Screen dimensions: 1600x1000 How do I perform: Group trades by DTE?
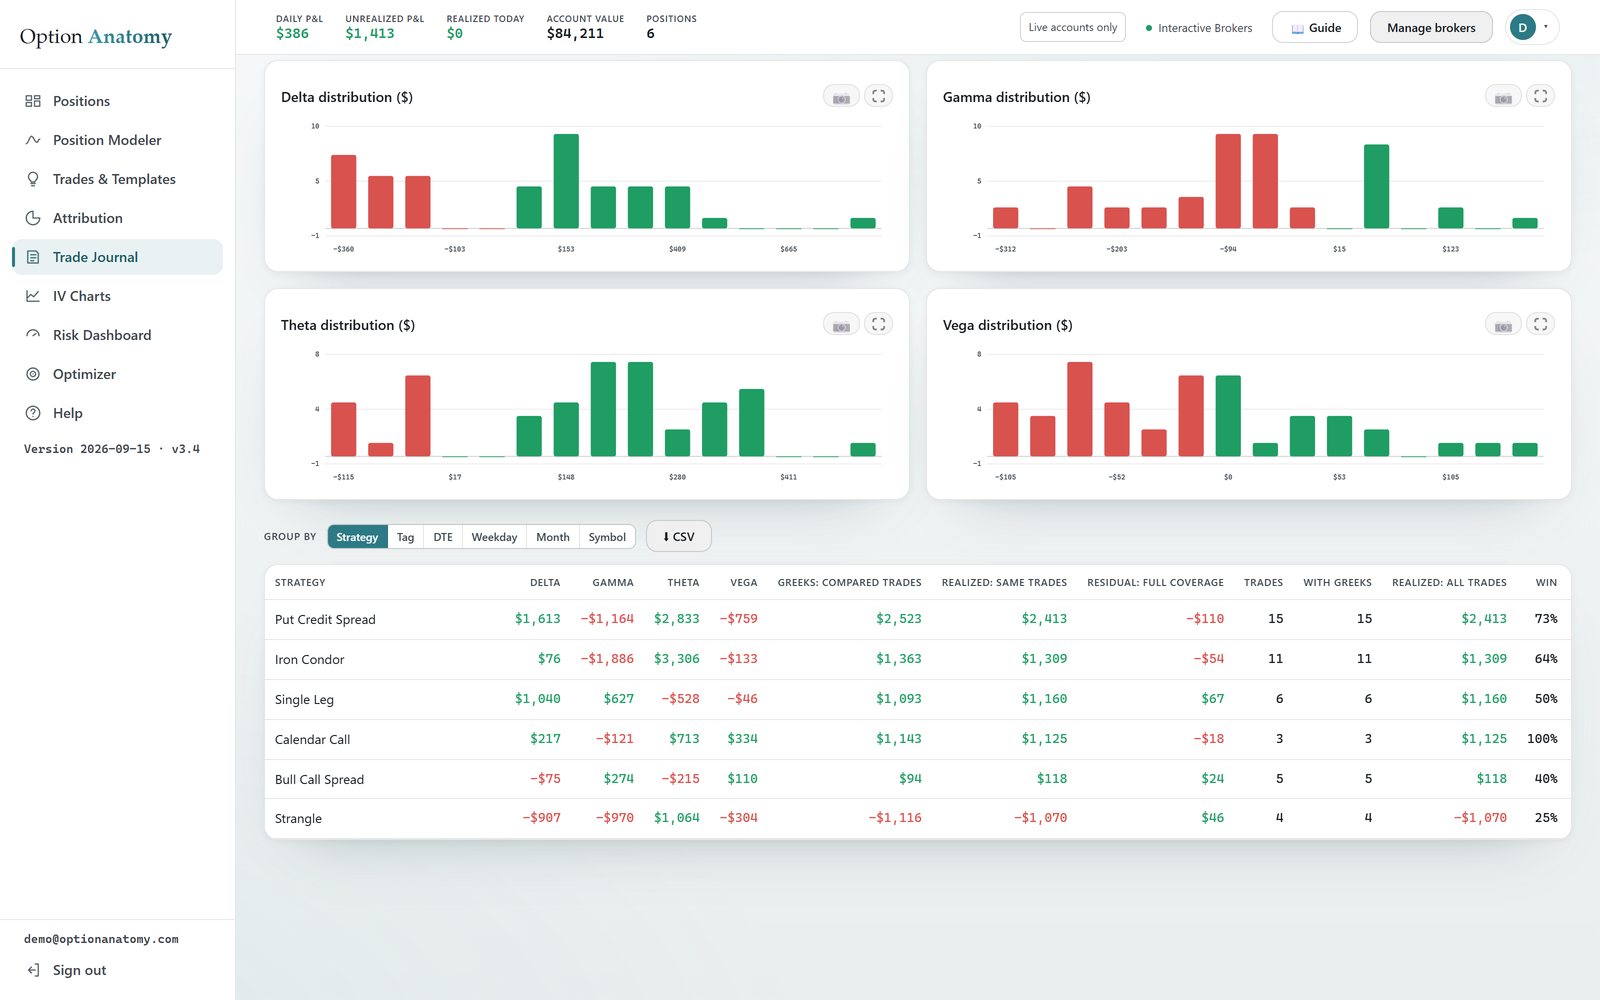(x=443, y=537)
